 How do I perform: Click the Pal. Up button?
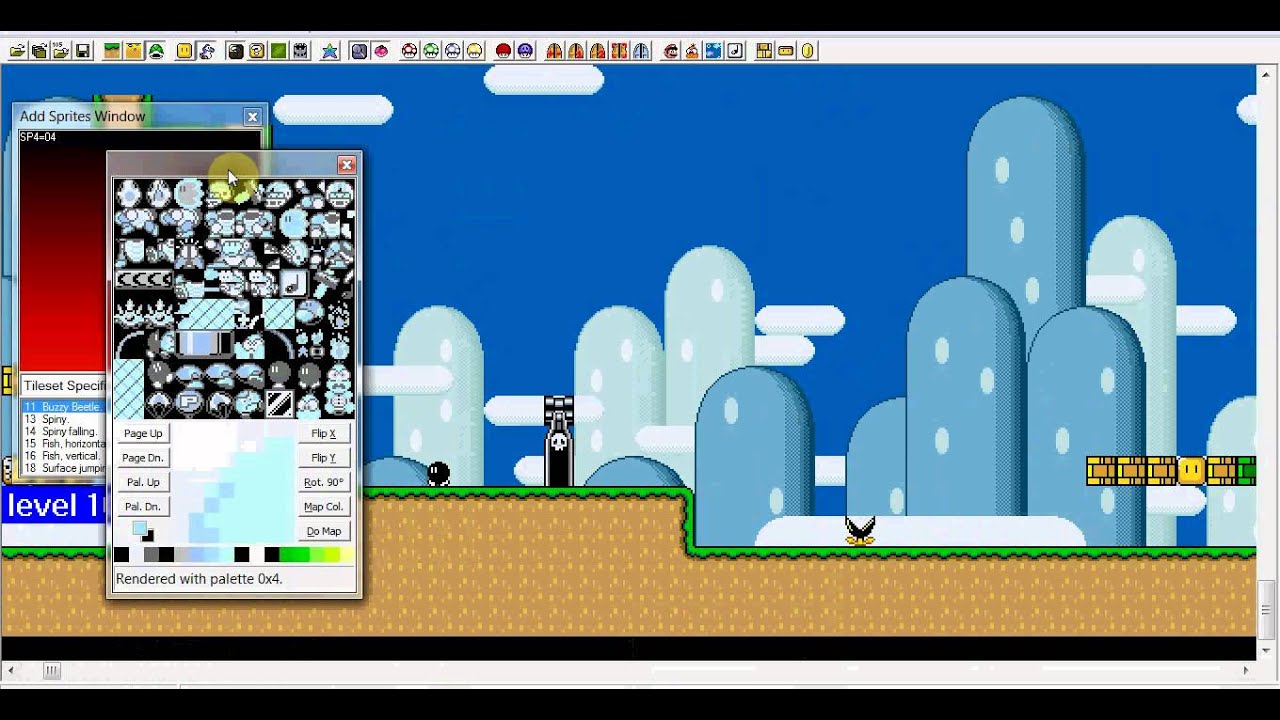143,482
